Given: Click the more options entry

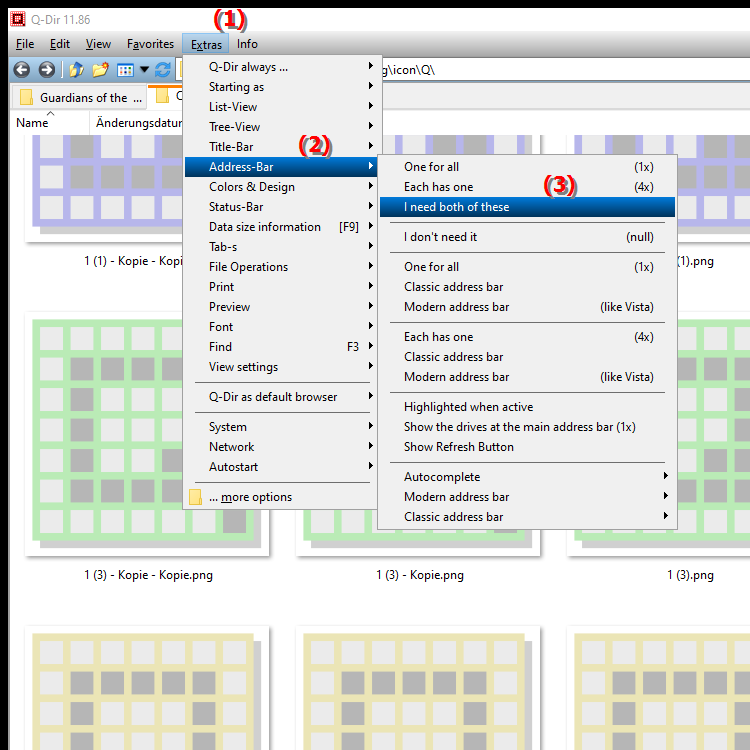Looking at the screenshot, I should click(281, 497).
